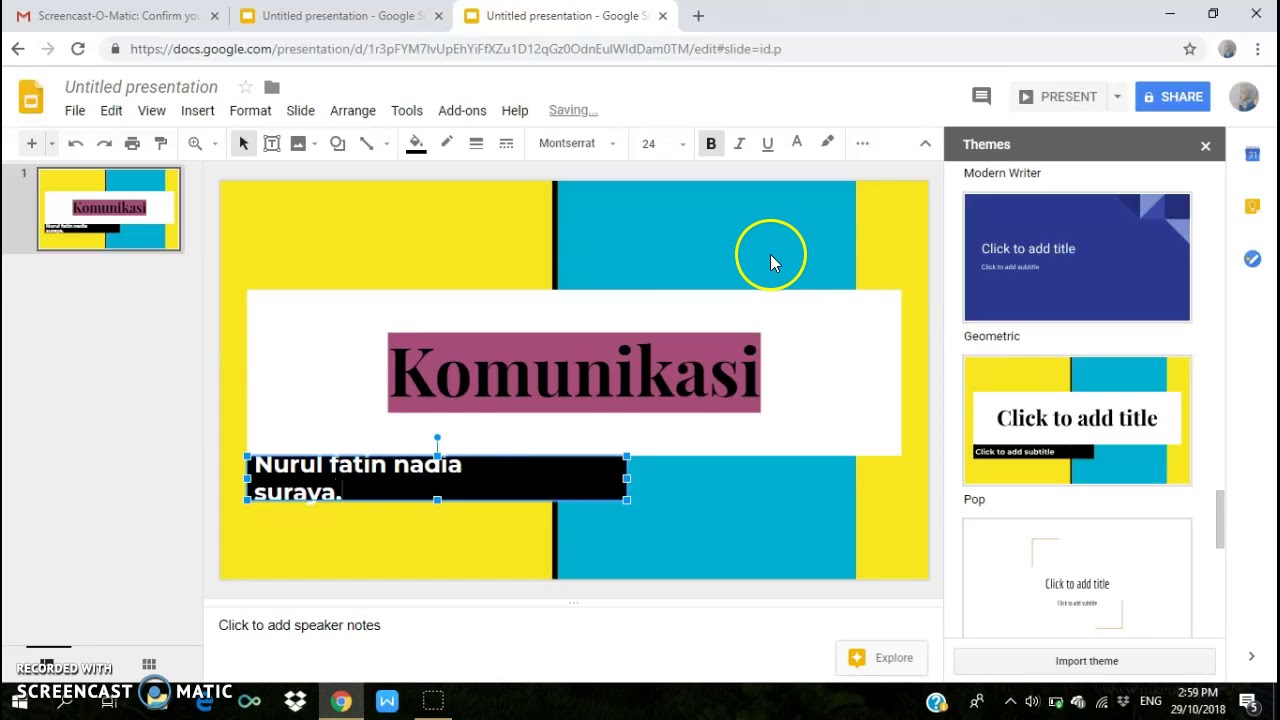Rename the Untitled presentation title
Viewport: 1280px width, 720px height.
[141, 87]
